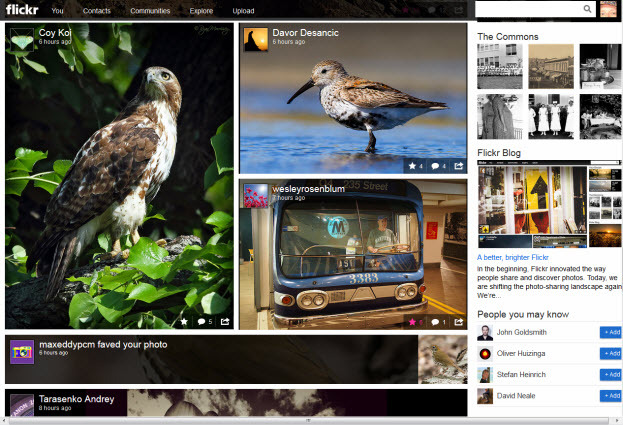Open the bus photo by wesleyrosenblum

[353, 254]
